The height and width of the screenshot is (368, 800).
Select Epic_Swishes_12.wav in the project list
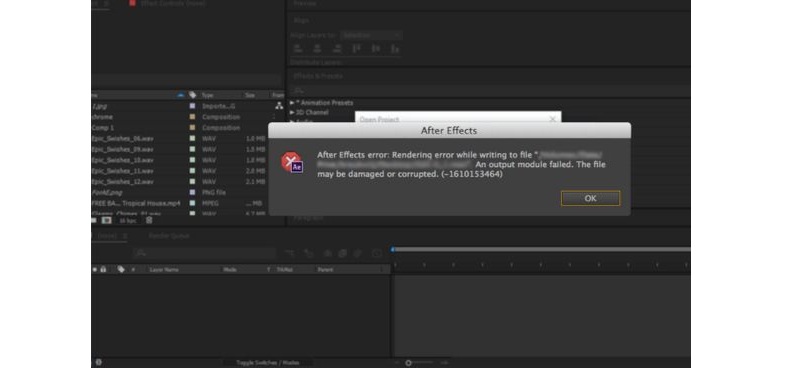122,181
